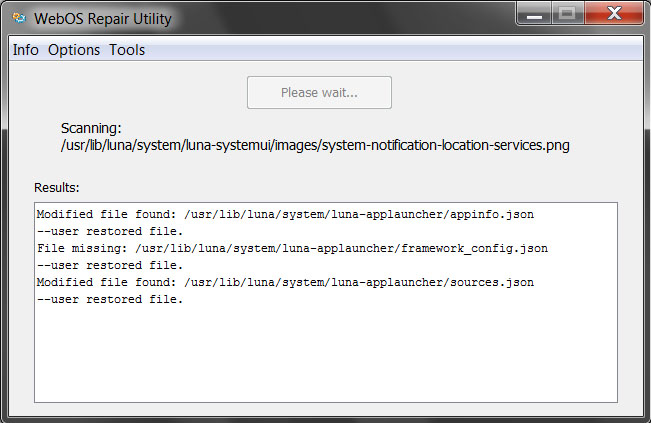Open the Info menu

[25, 50]
